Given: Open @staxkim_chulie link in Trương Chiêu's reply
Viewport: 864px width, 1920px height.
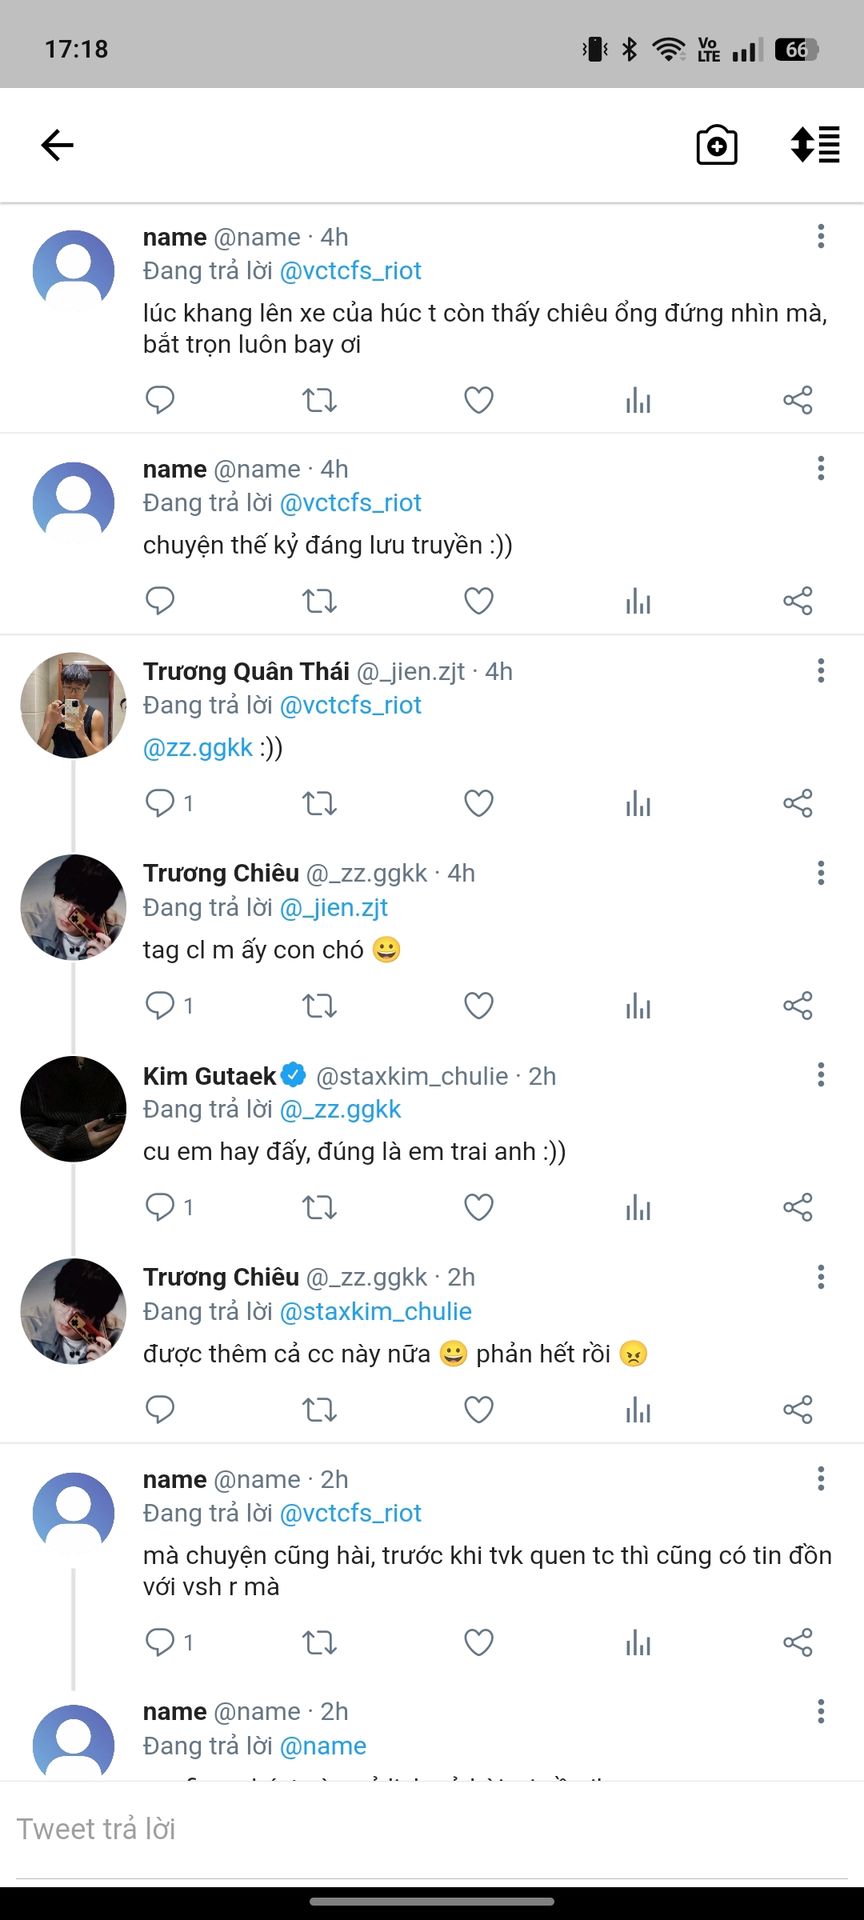Looking at the screenshot, I should click(375, 1311).
